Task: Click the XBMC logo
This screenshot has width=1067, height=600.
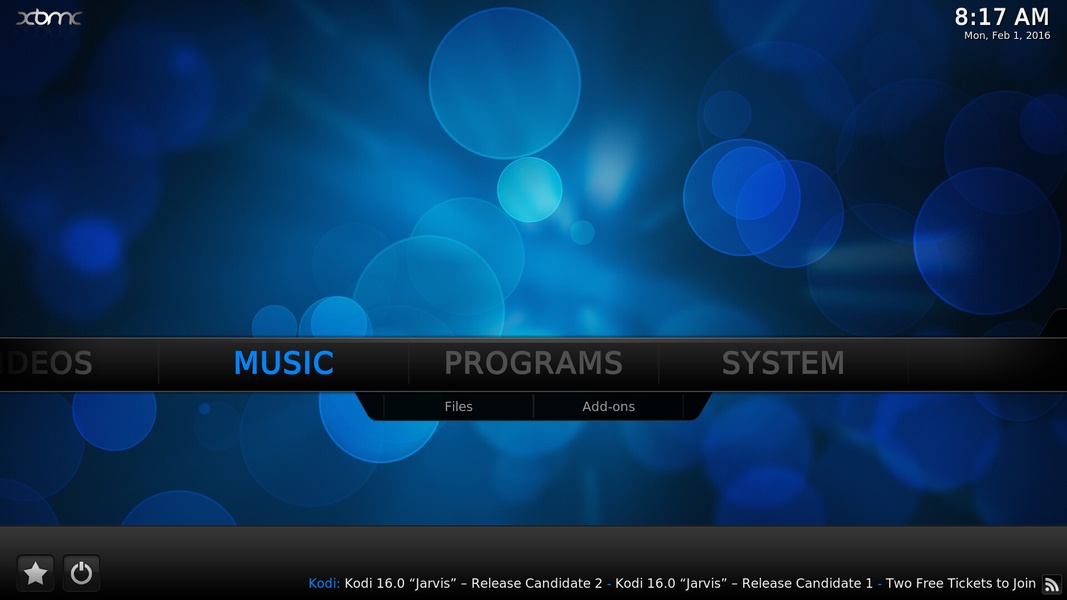Action: tap(48, 18)
